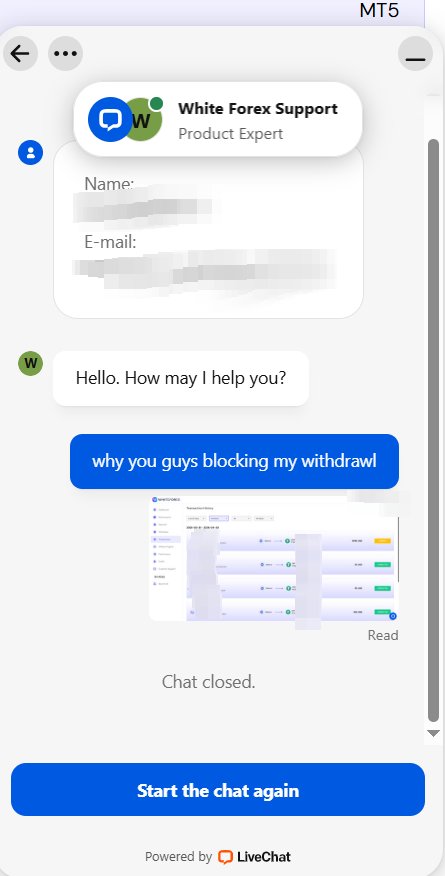Click the orange LiveChat logo in footer
The width and height of the screenshot is (445, 876).
click(x=226, y=856)
